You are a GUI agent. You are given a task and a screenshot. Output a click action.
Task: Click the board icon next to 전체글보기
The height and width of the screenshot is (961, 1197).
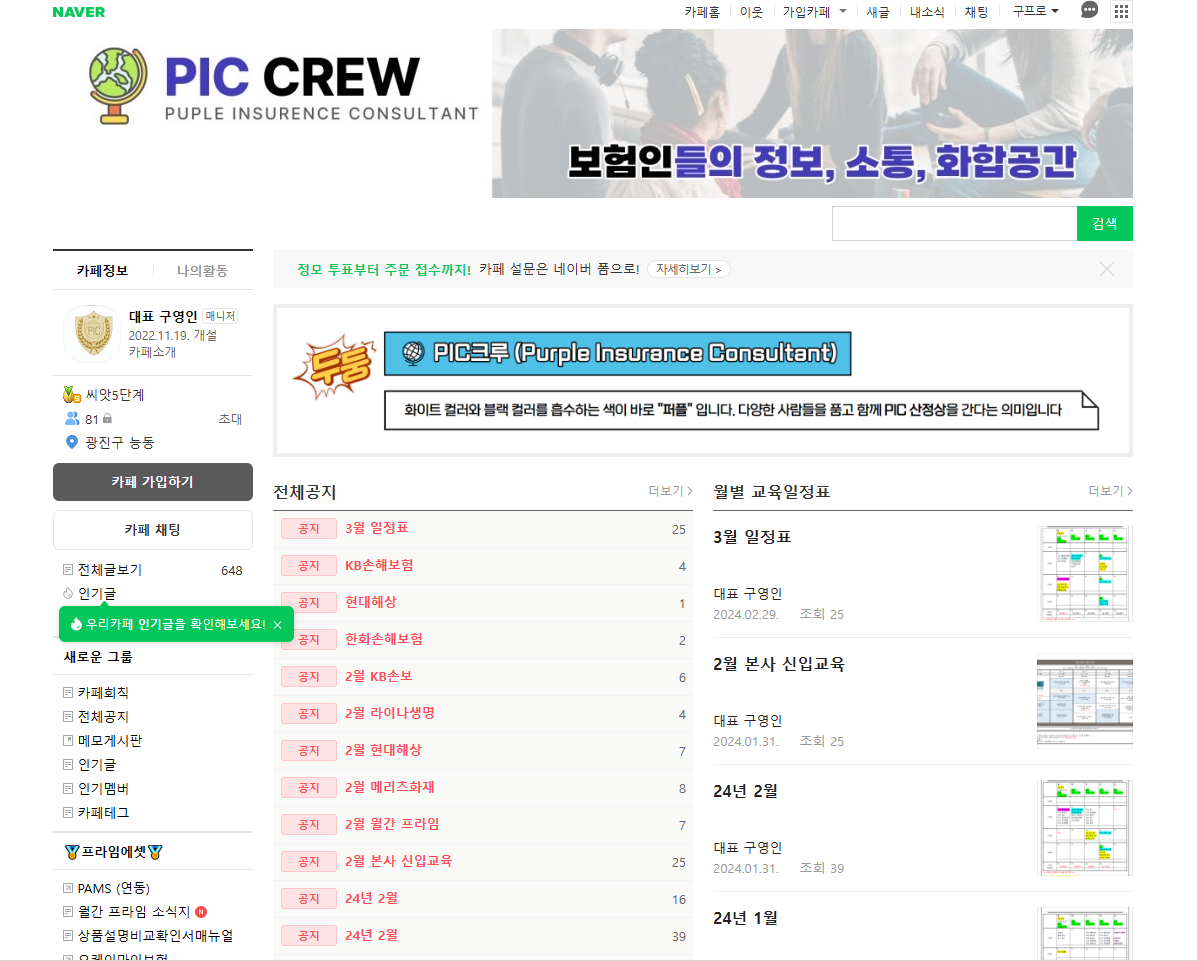(68, 569)
